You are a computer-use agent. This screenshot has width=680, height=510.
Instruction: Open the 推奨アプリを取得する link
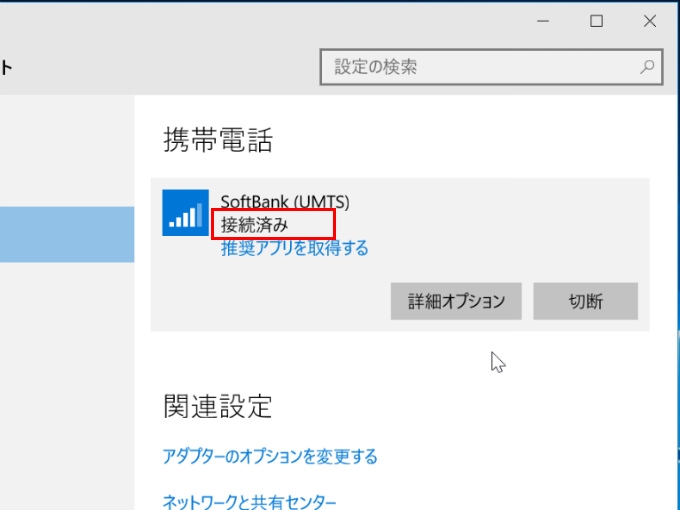pyautogui.click(x=294, y=248)
